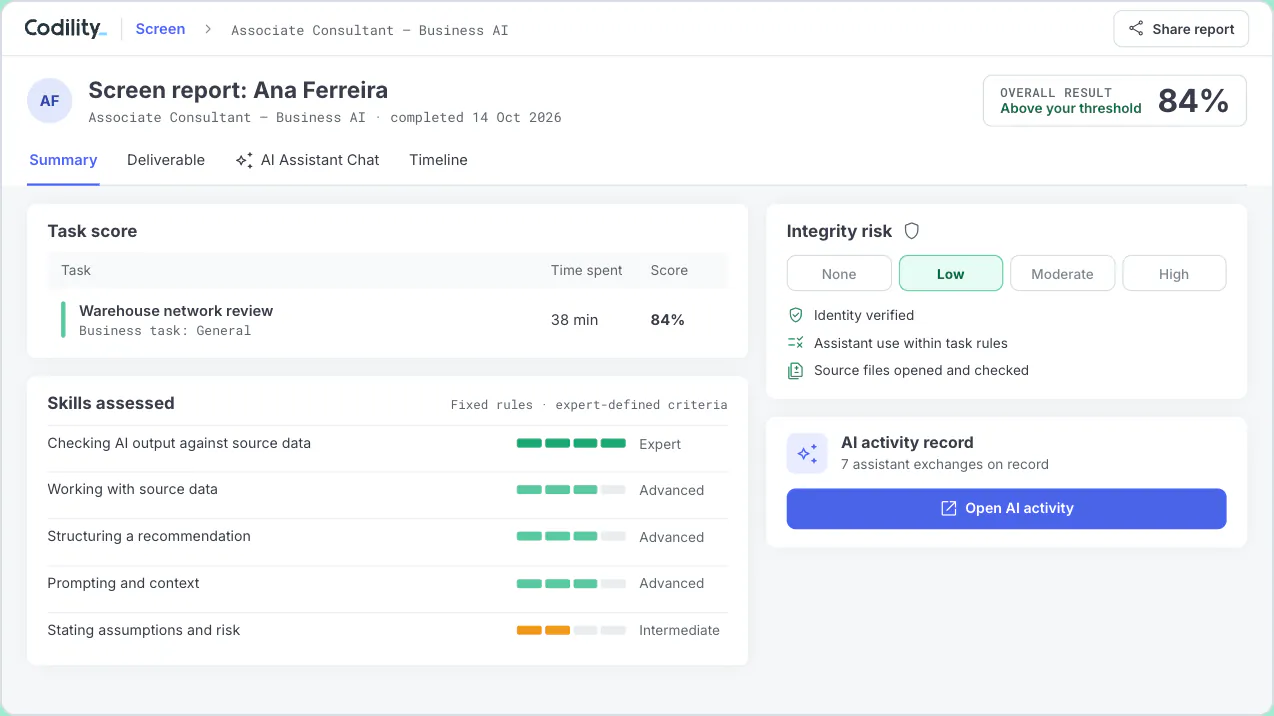Click the AI activity record sparkle icon
The width and height of the screenshot is (1274, 716).
click(807, 453)
